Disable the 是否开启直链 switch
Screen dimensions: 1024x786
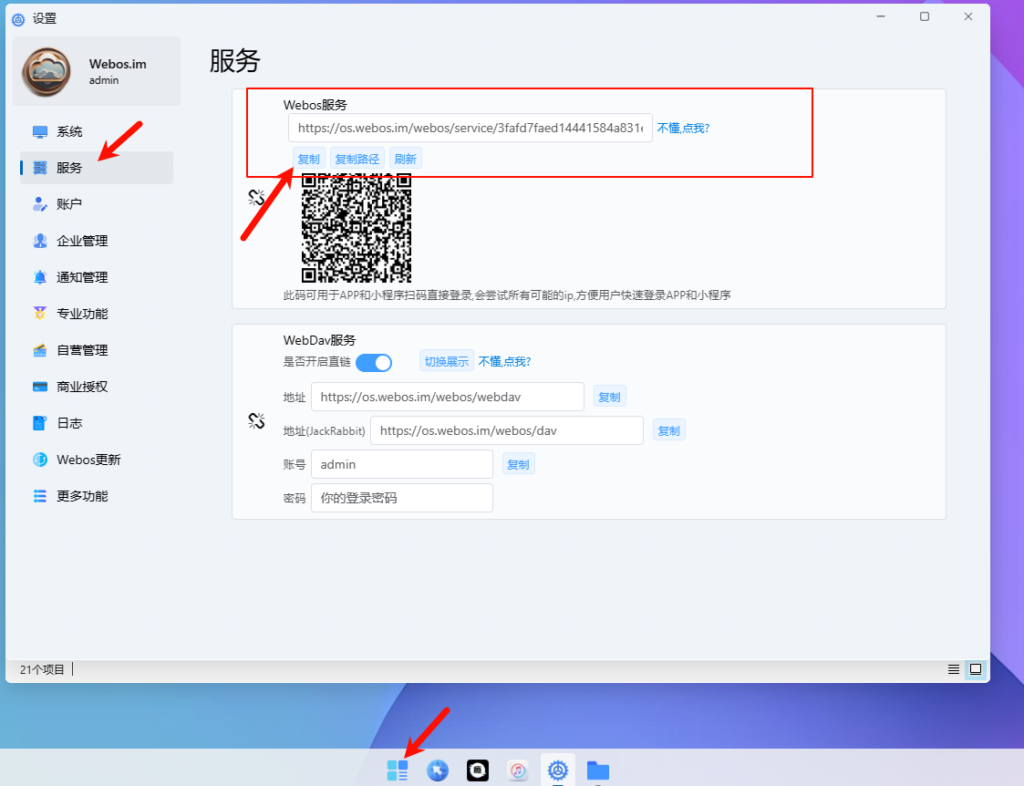tap(373, 363)
